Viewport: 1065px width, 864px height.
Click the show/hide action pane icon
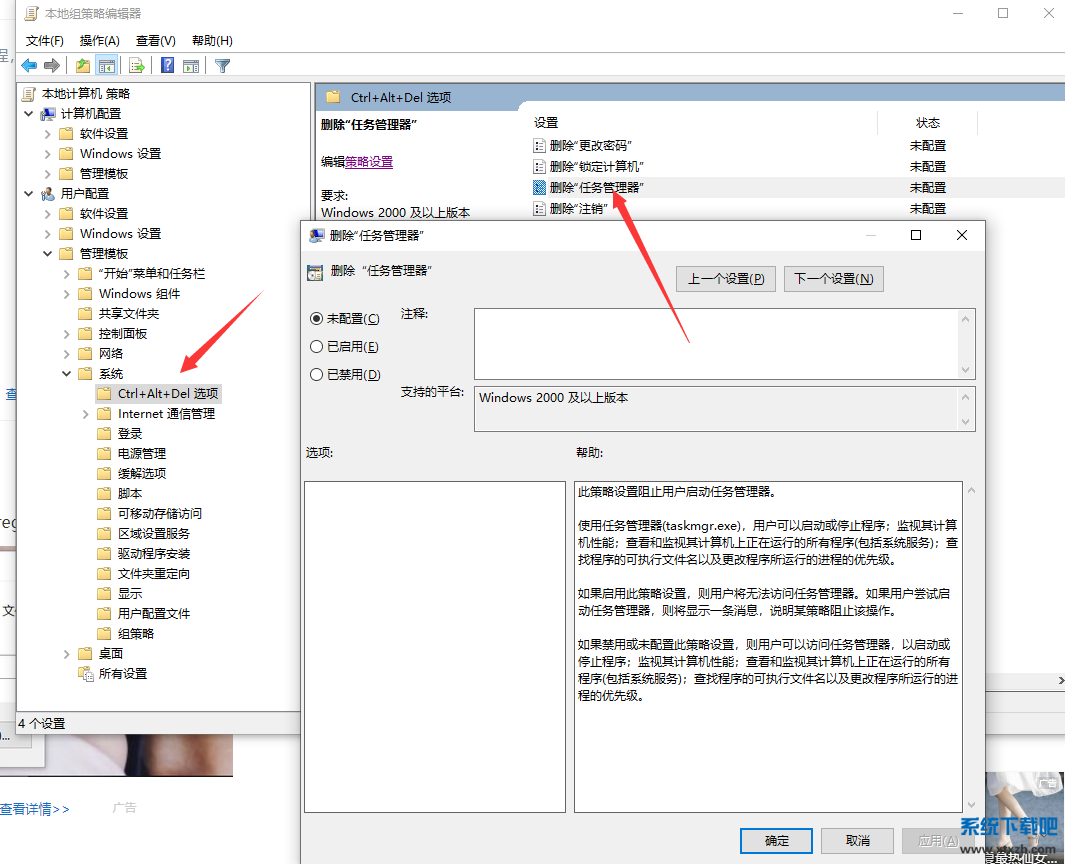coord(190,66)
